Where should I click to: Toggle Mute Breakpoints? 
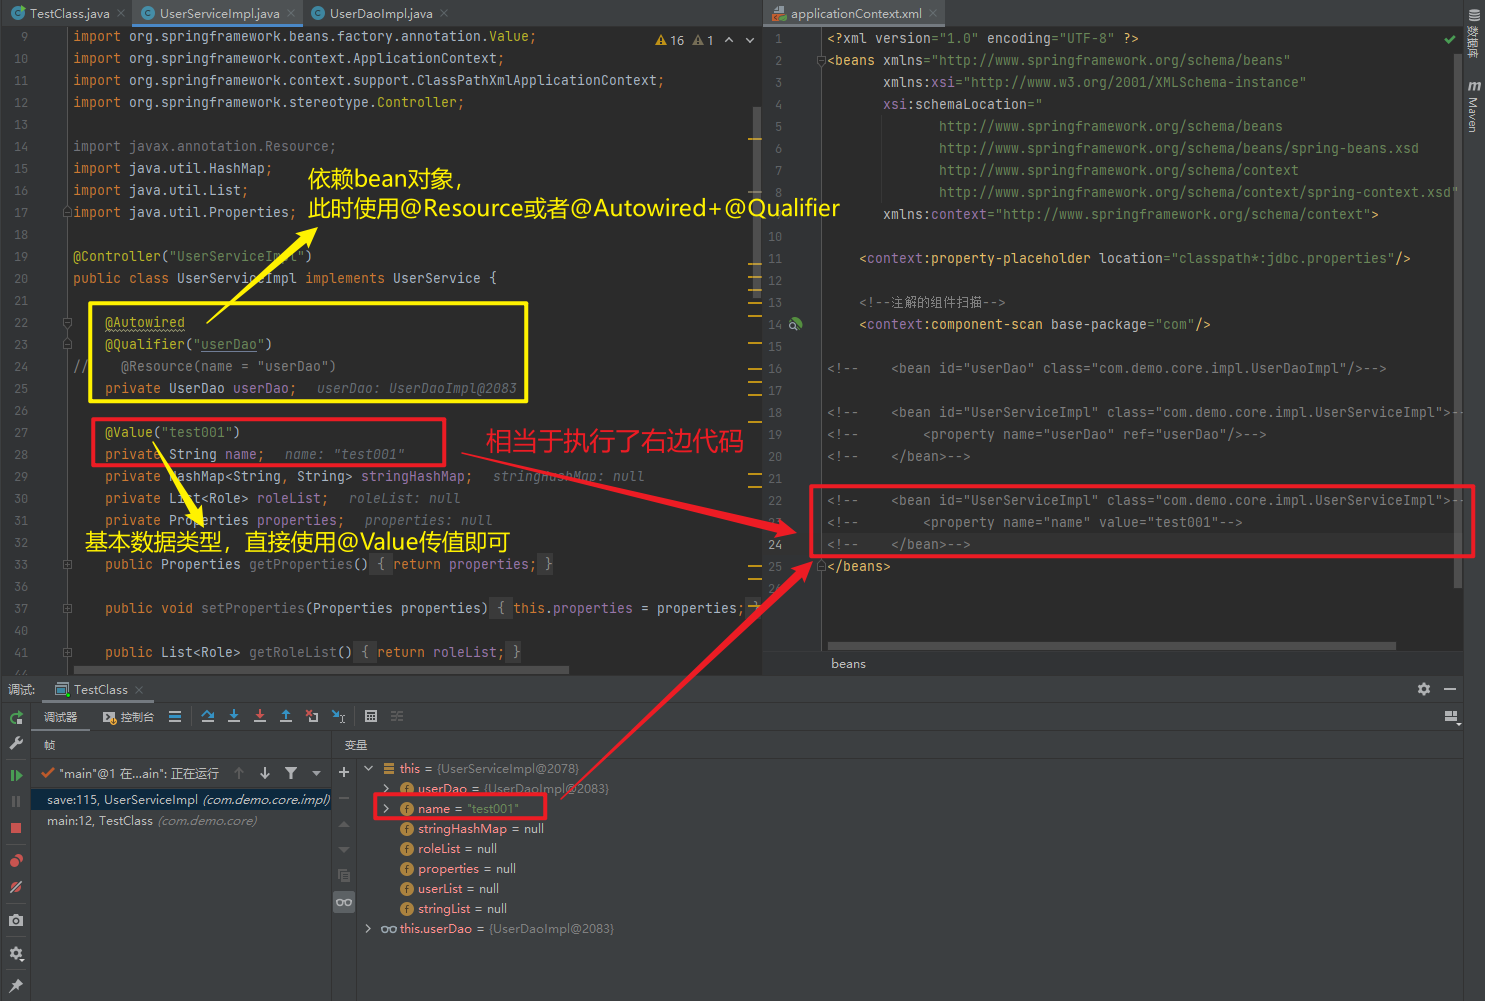pos(16,887)
